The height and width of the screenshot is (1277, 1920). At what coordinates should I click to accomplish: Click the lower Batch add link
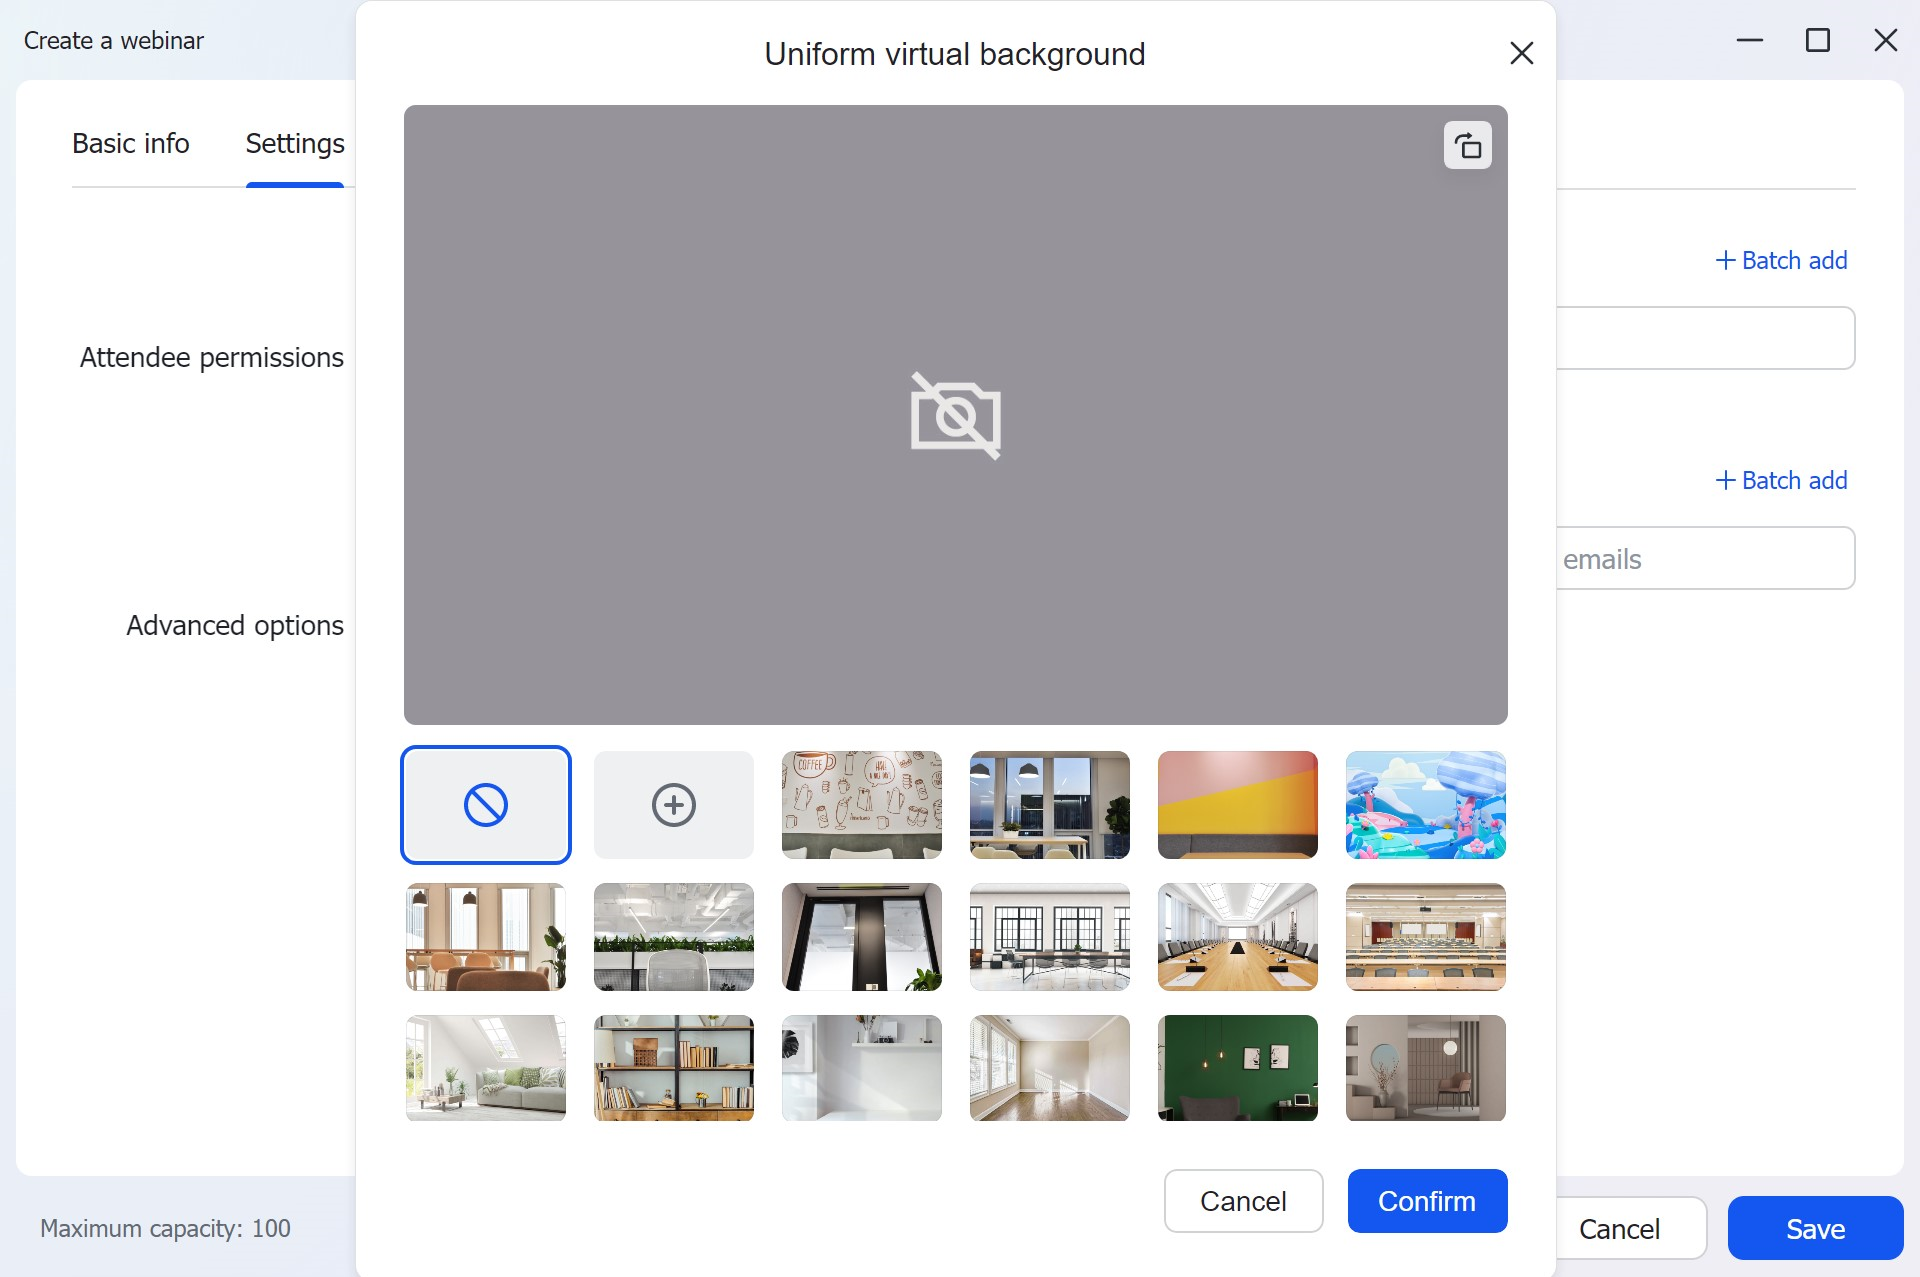click(1781, 480)
